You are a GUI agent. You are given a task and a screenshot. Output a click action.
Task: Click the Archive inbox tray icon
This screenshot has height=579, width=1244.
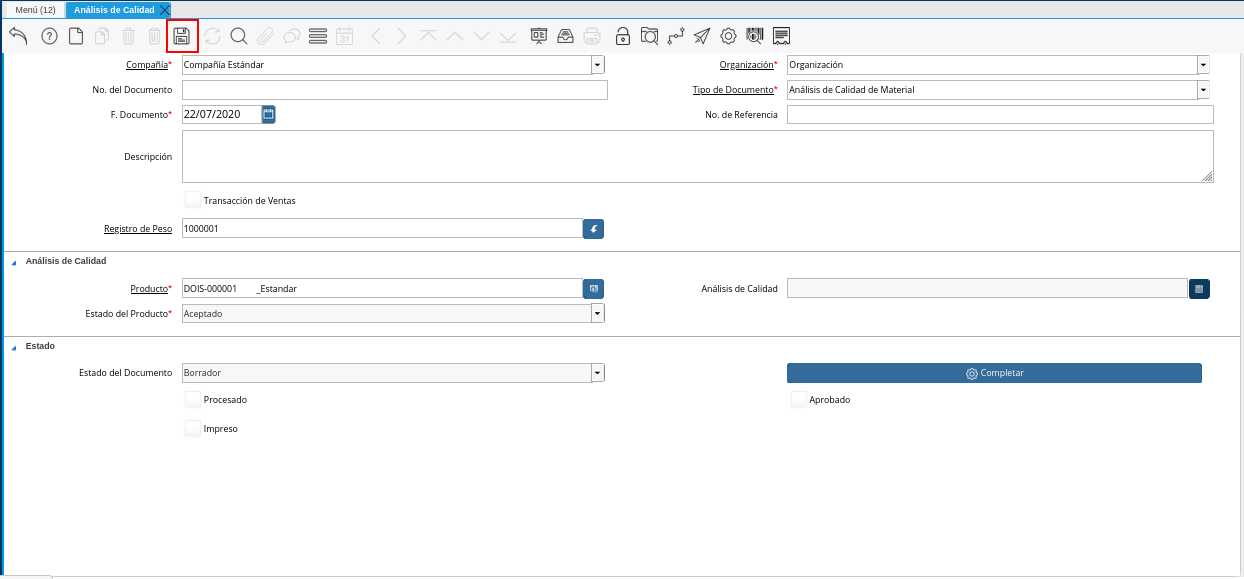(565, 36)
